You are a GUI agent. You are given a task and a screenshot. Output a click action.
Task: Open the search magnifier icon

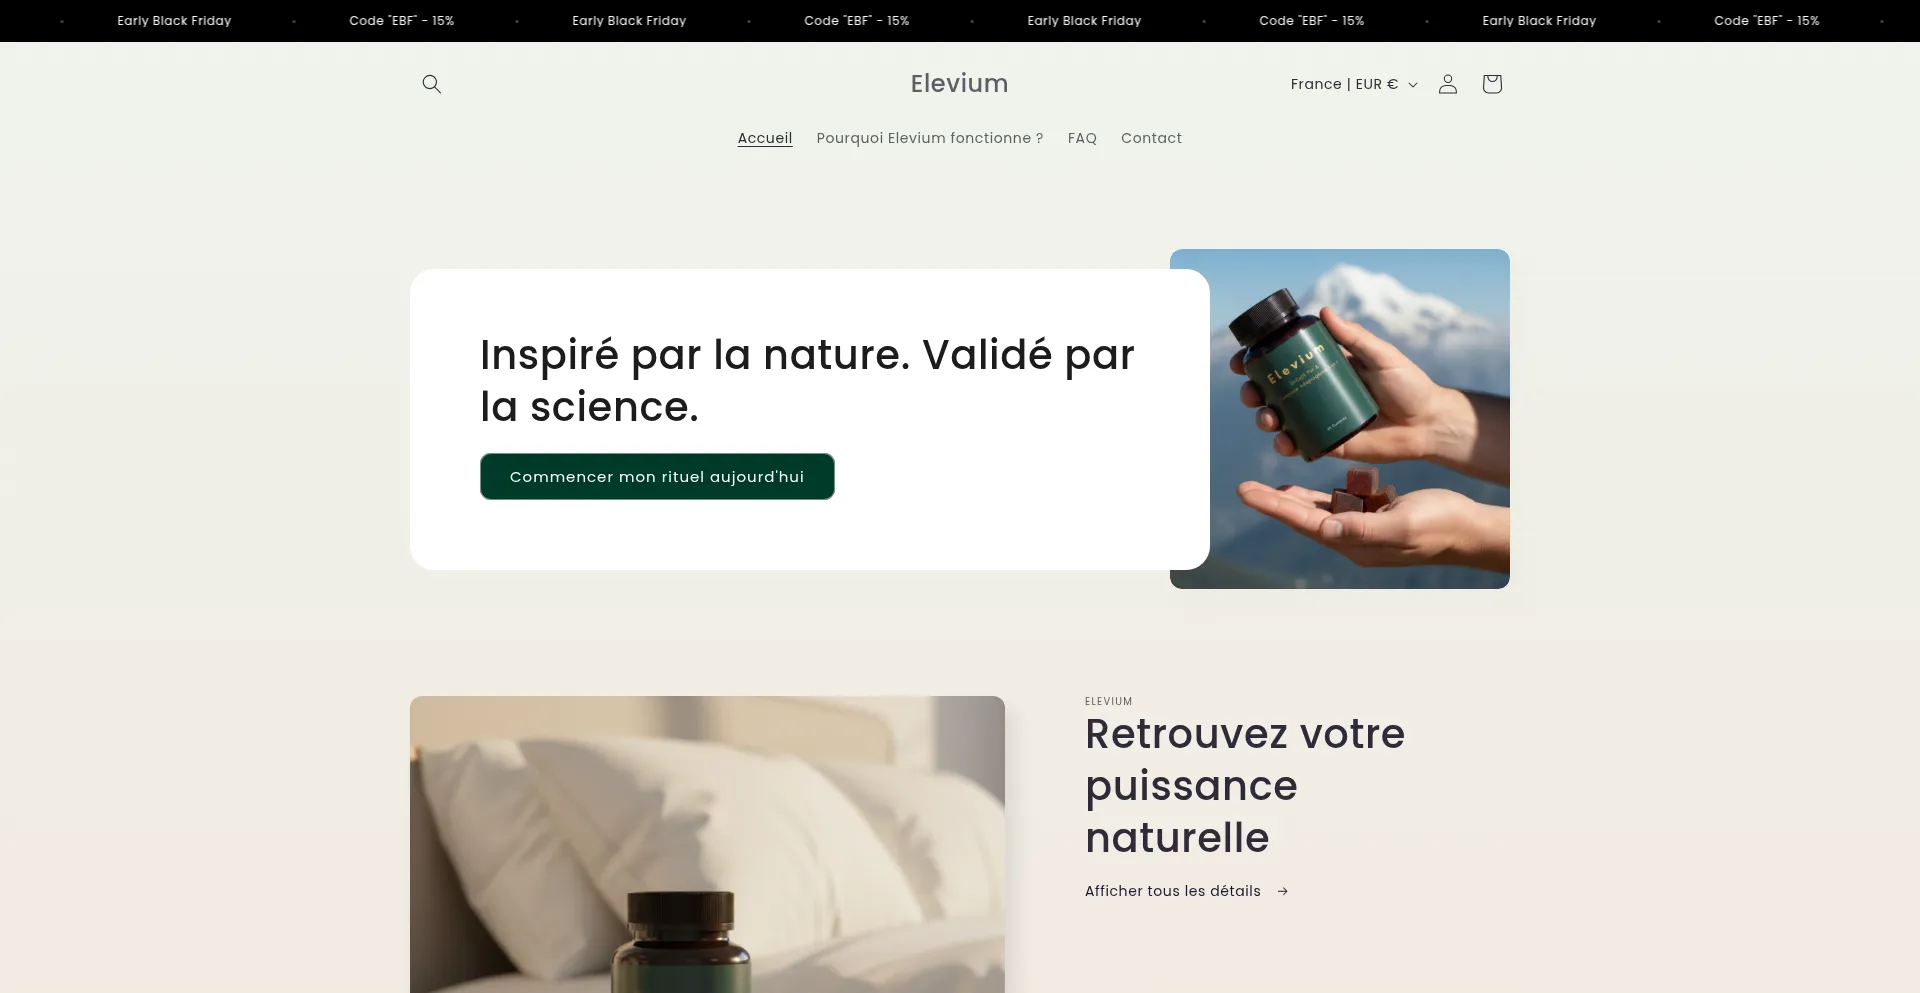click(x=431, y=84)
